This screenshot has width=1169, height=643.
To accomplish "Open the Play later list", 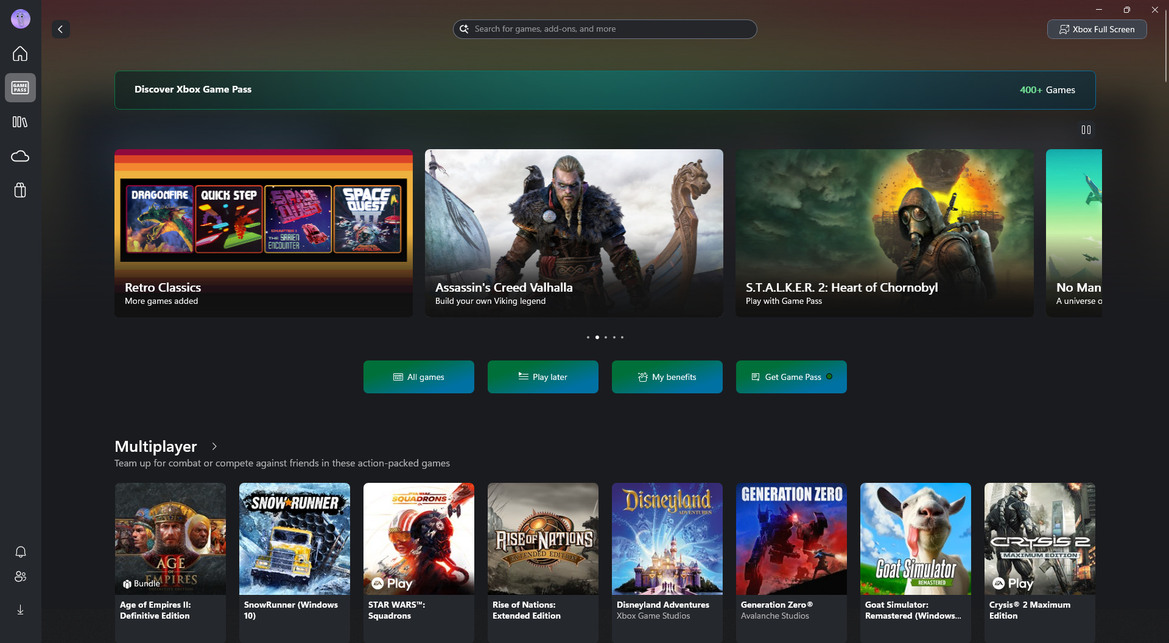I will (x=543, y=377).
